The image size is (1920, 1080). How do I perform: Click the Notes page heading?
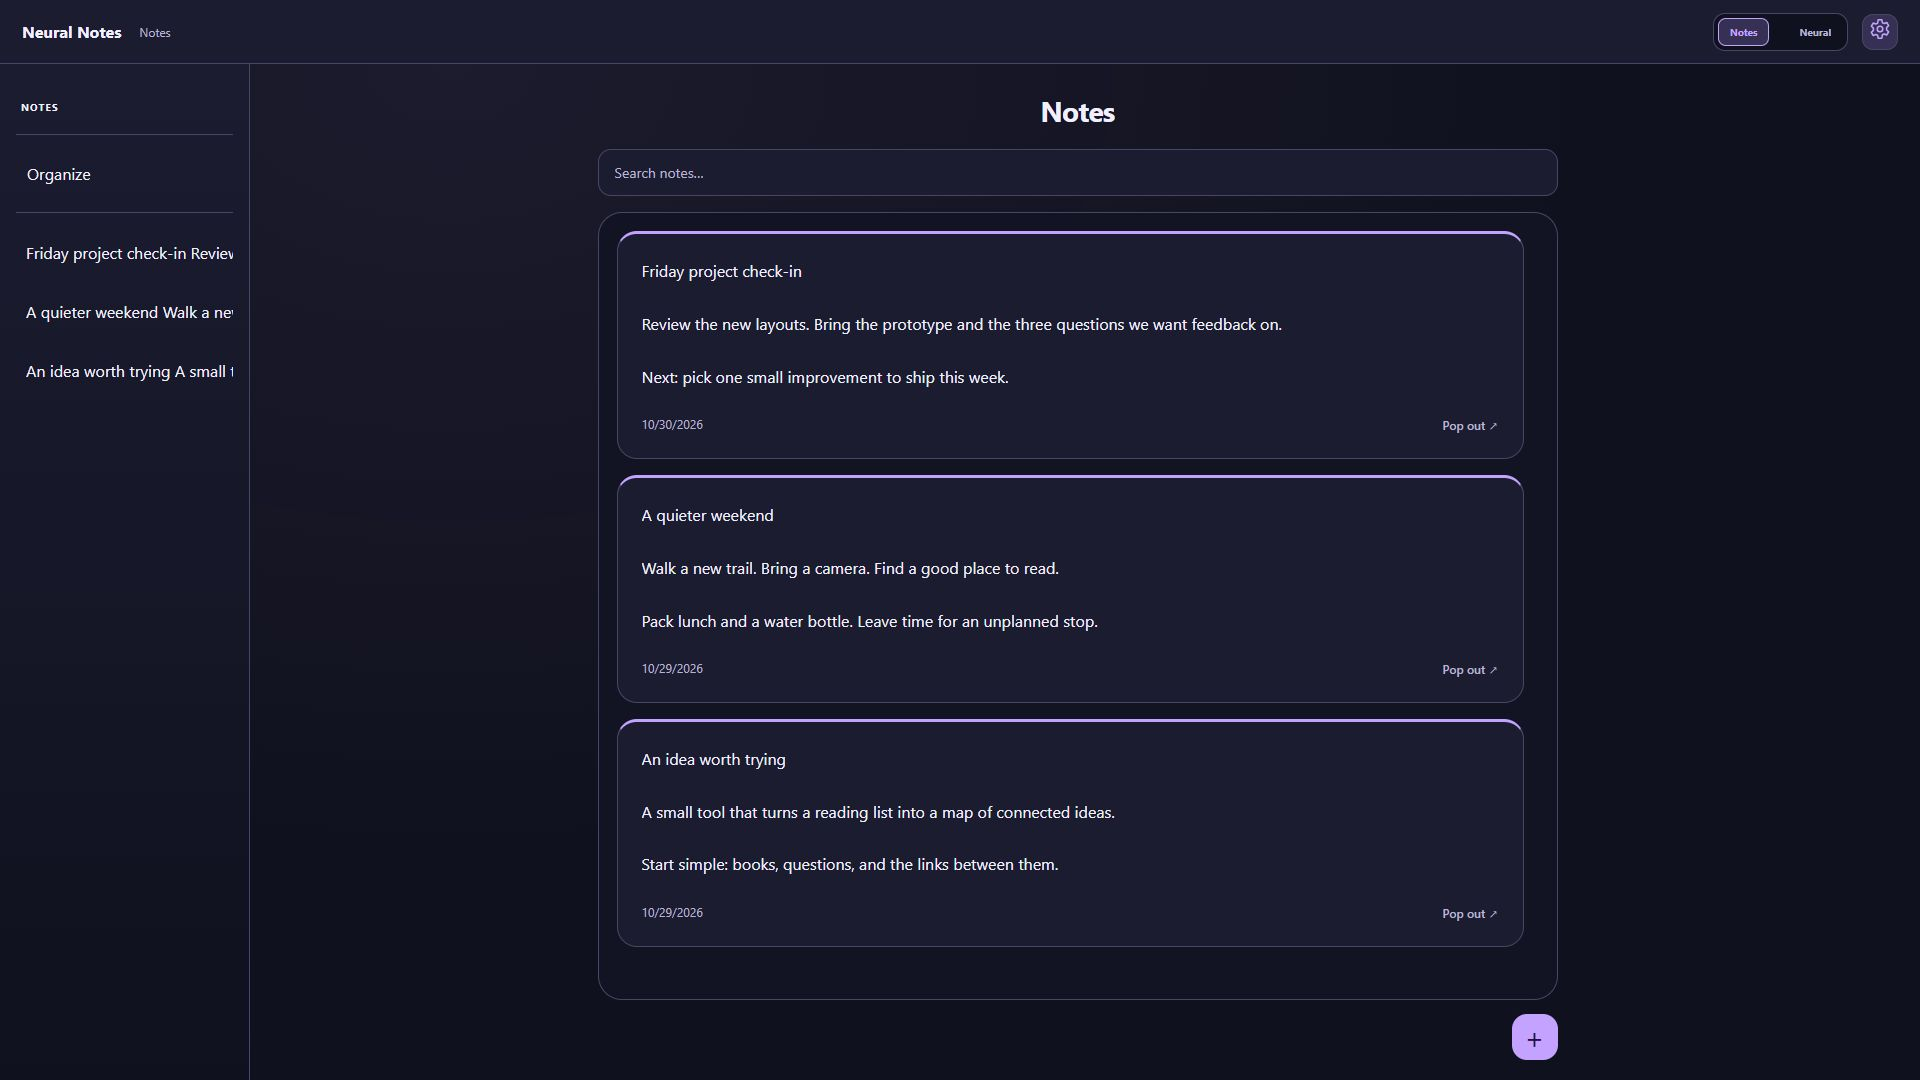[x=1077, y=112]
